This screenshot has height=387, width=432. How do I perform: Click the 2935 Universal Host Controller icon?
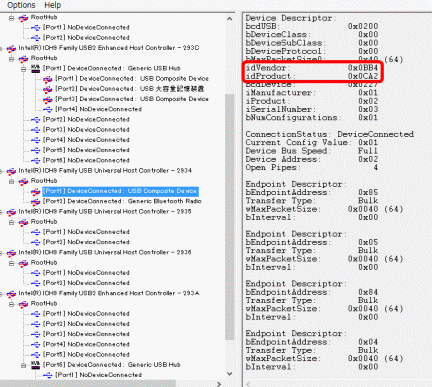click(11, 212)
